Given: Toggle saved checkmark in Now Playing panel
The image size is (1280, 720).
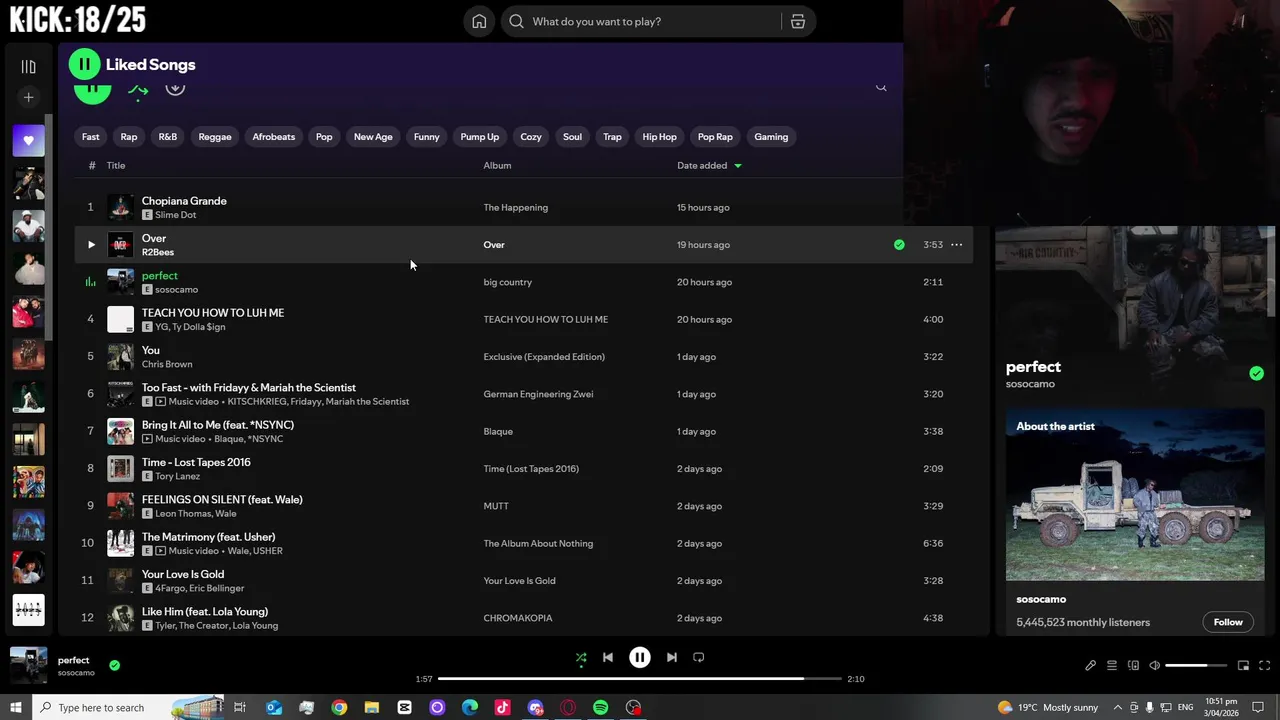Looking at the screenshot, I should [x=1256, y=373].
